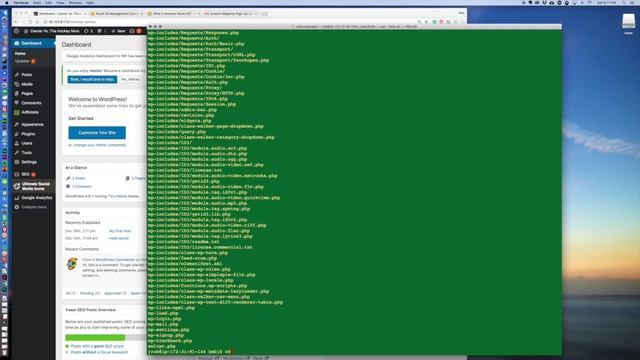Open Media in WordPress sidebar

[x=27, y=84]
